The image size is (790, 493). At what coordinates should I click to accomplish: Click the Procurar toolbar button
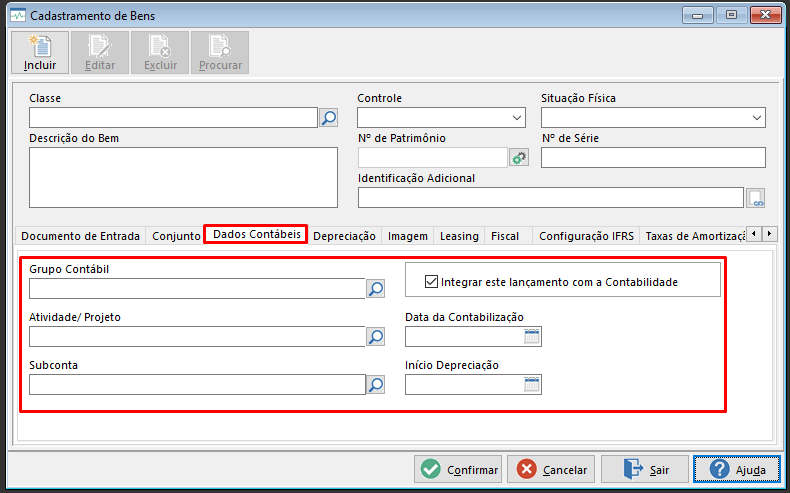pyautogui.click(x=220, y=52)
